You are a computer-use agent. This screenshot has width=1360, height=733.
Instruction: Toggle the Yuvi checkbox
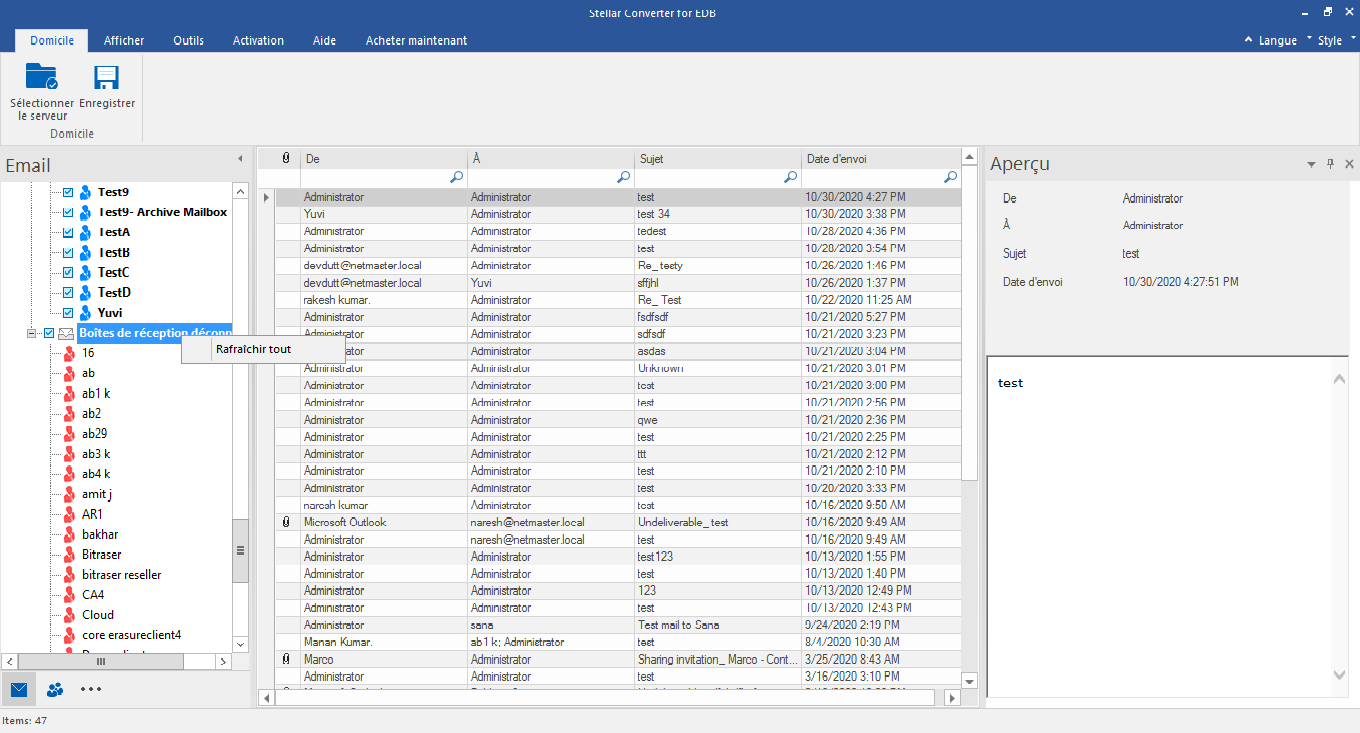[x=68, y=313]
